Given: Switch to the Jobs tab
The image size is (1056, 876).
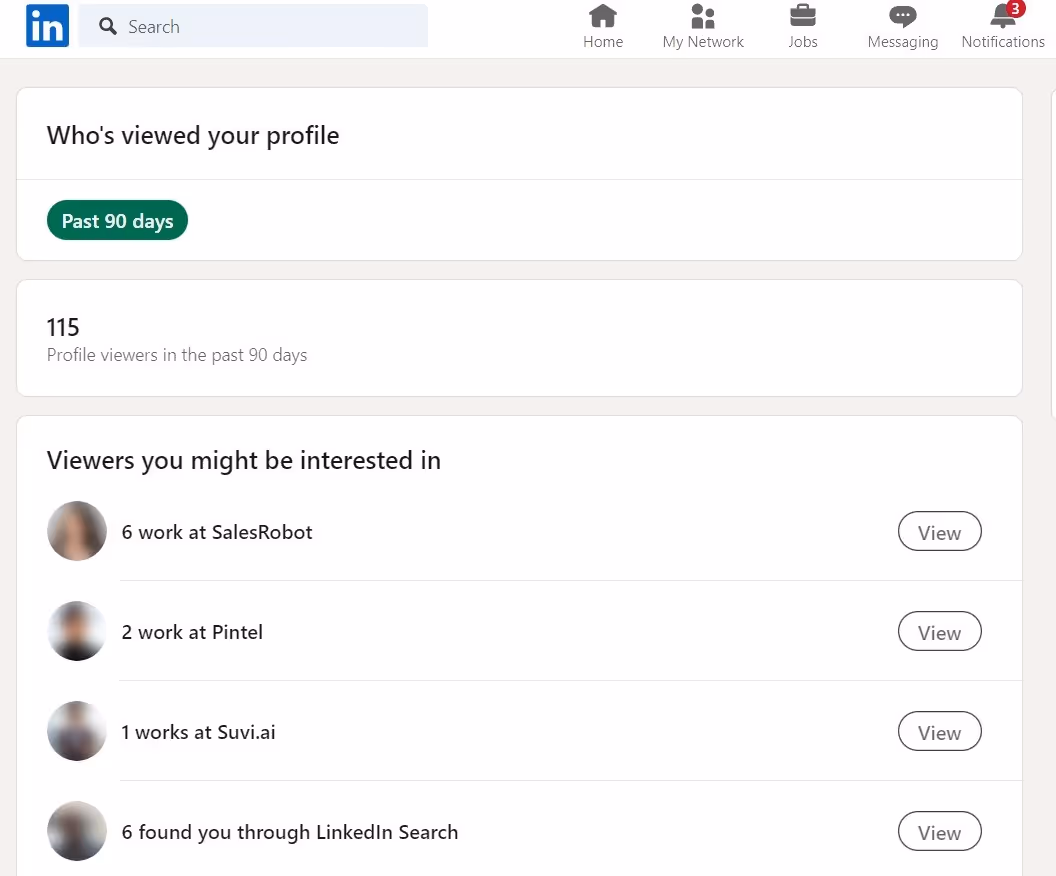Looking at the screenshot, I should tap(803, 27).
